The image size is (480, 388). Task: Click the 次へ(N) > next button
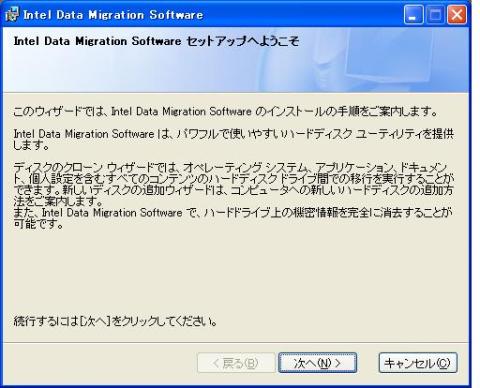(317, 363)
